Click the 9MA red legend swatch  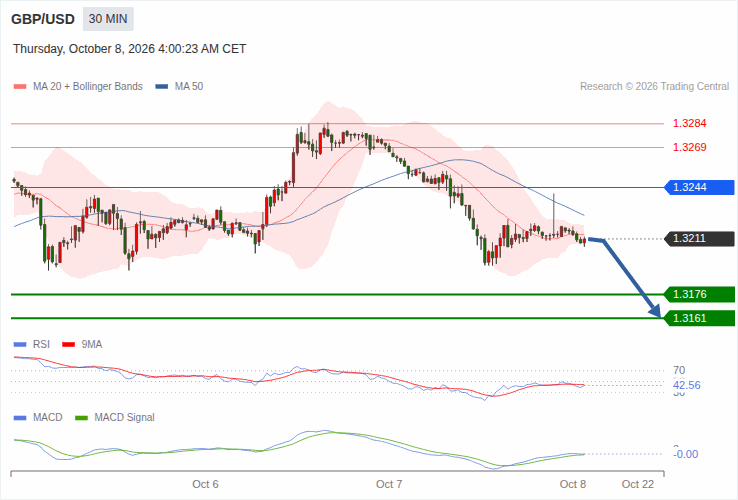69,345
